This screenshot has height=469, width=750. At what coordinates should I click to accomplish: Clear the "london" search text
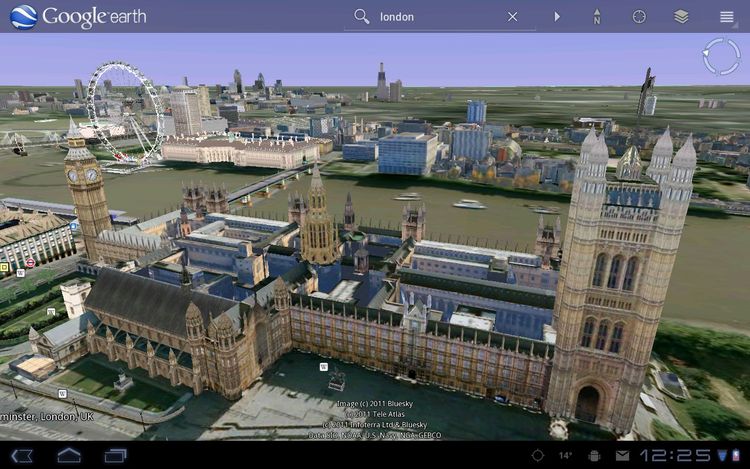tap(513, 17)
